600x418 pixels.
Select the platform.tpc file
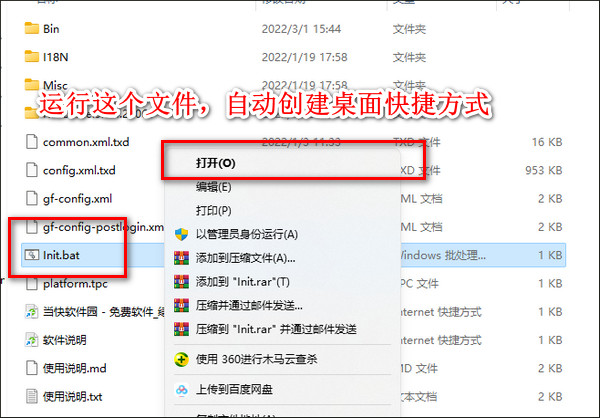click(75, 284)
